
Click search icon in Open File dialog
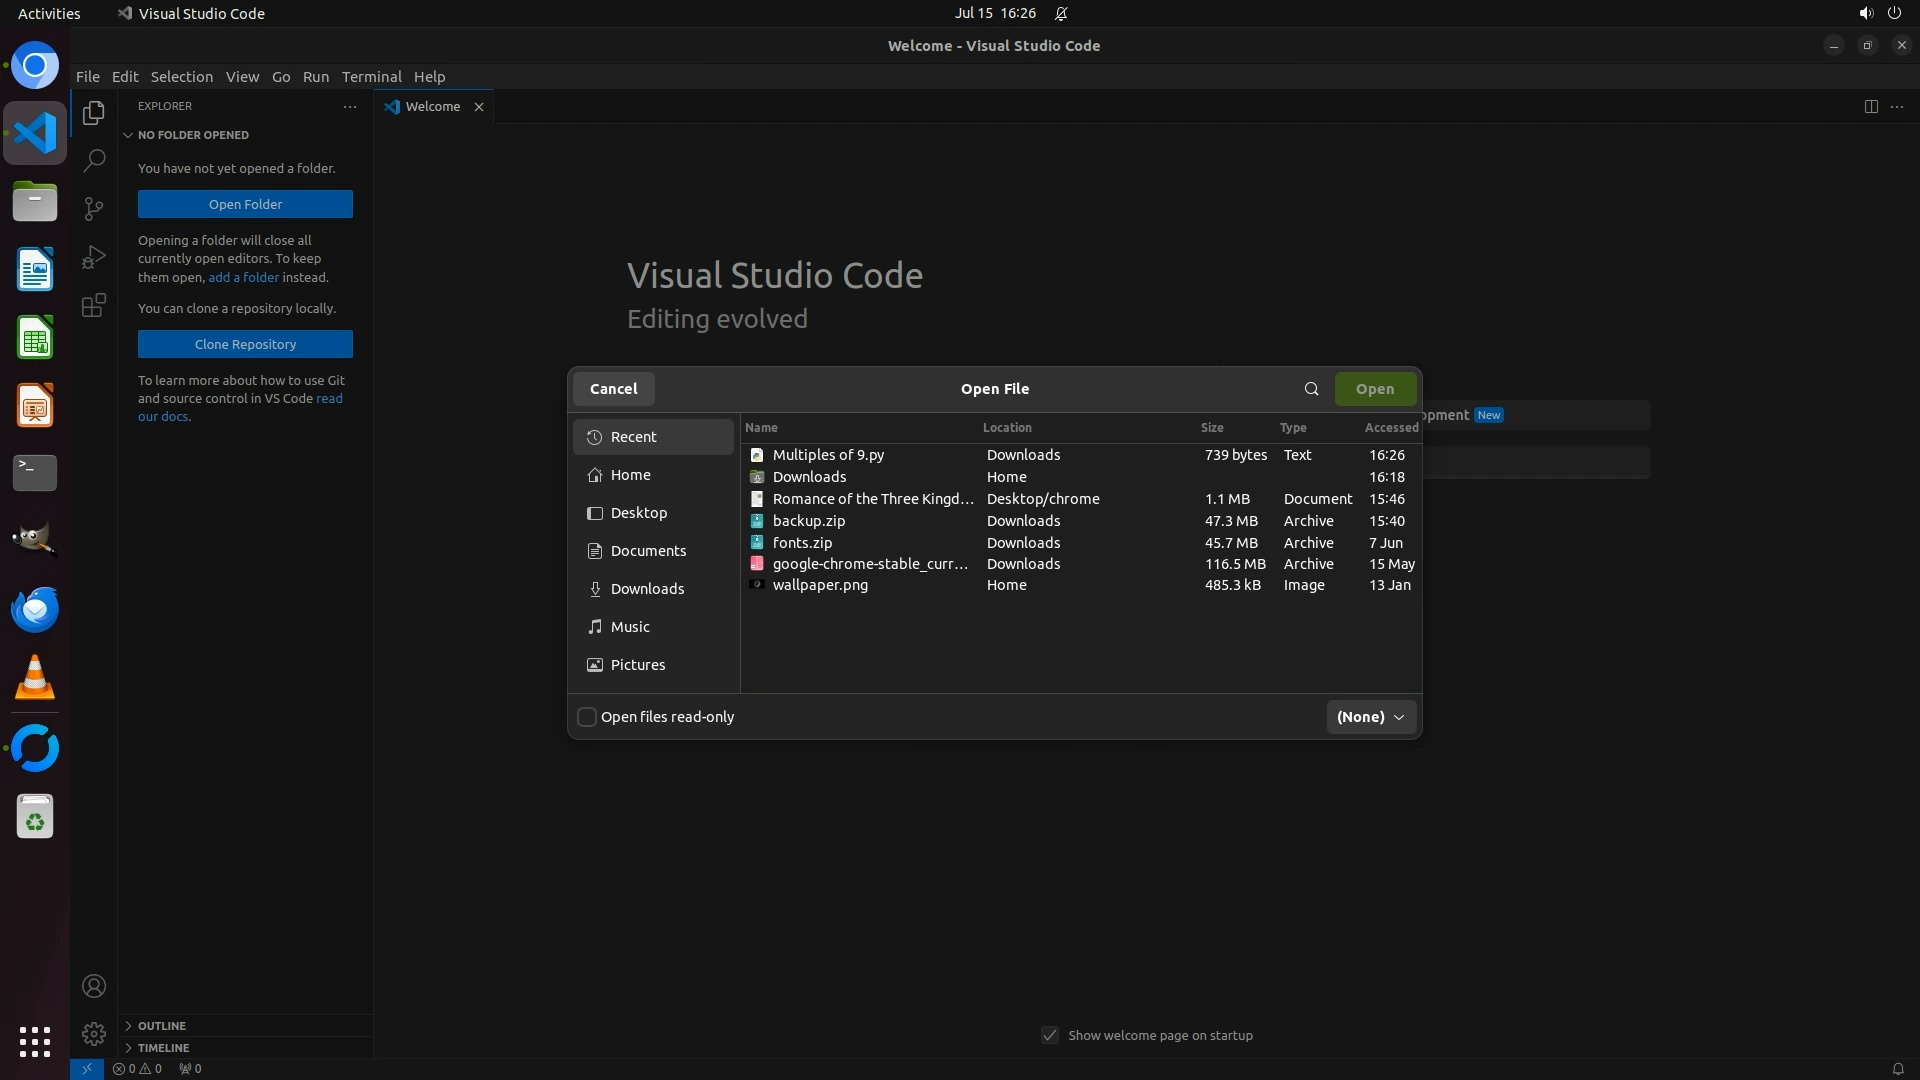[1311, 389]
